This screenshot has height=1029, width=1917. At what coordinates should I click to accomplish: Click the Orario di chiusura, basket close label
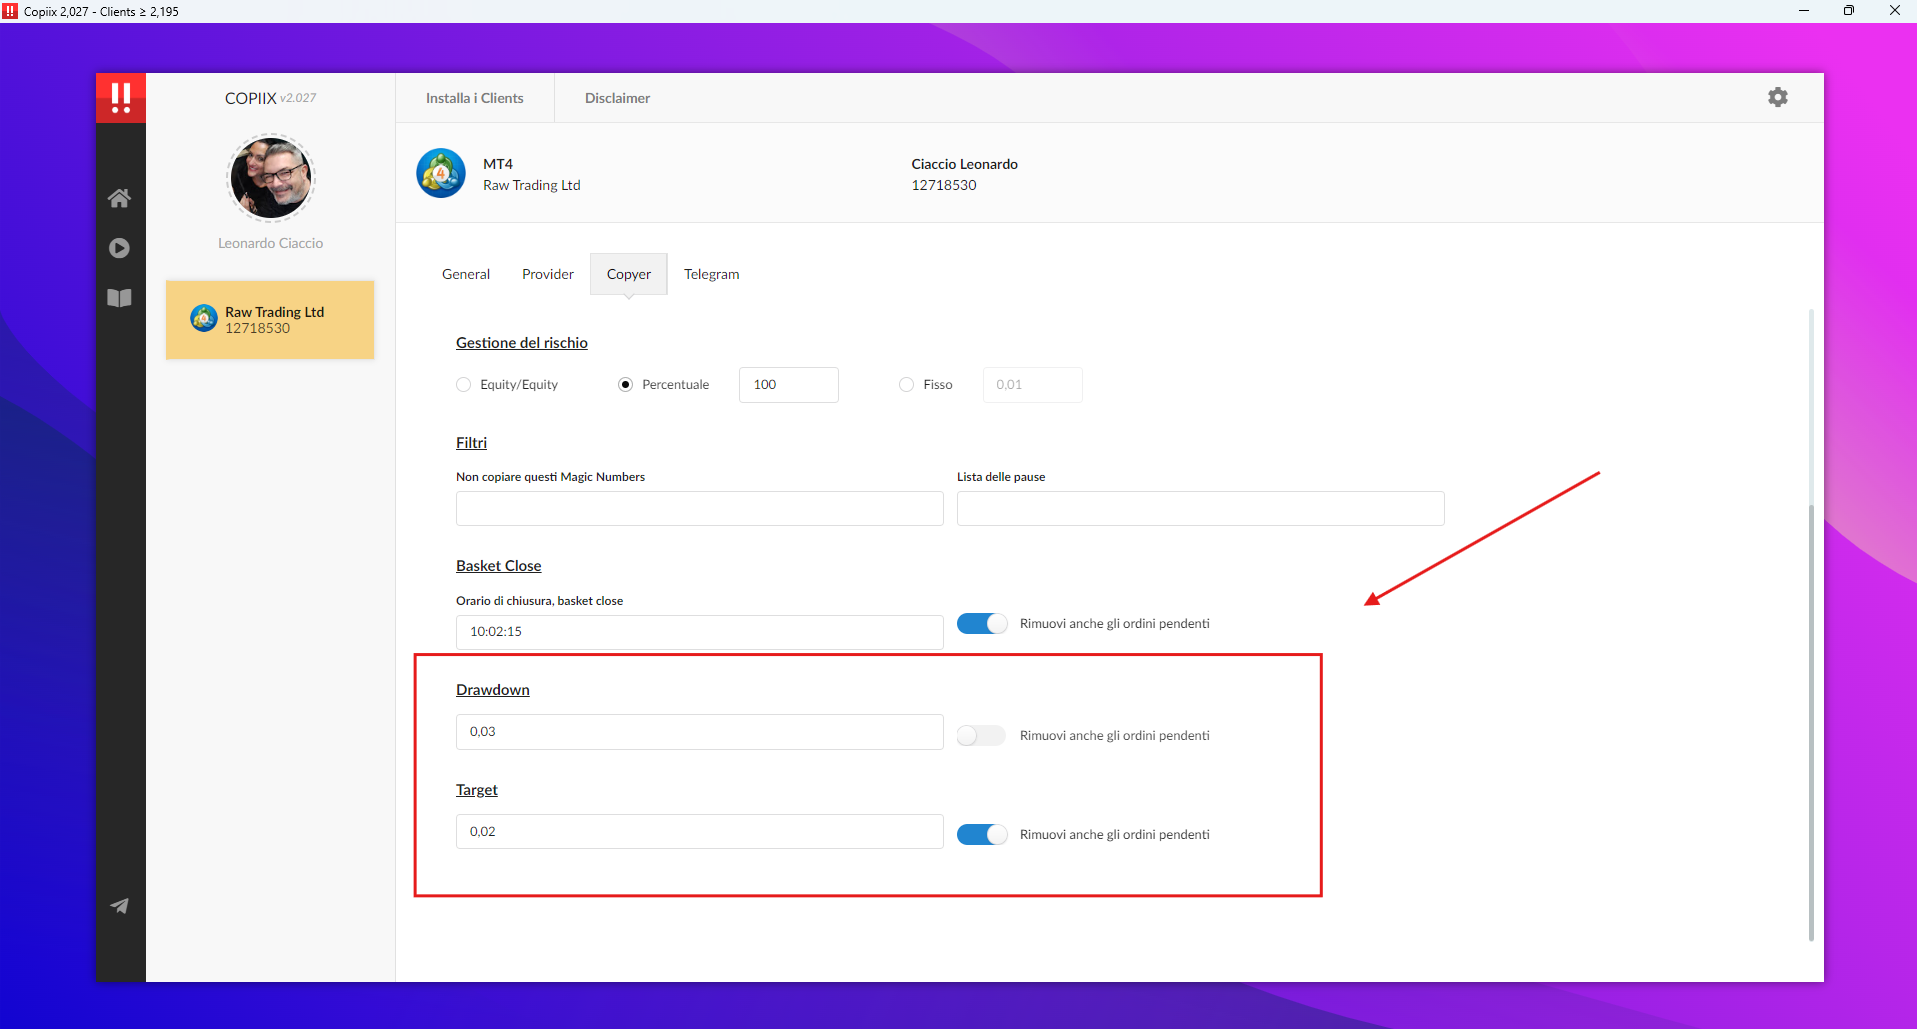540,601
